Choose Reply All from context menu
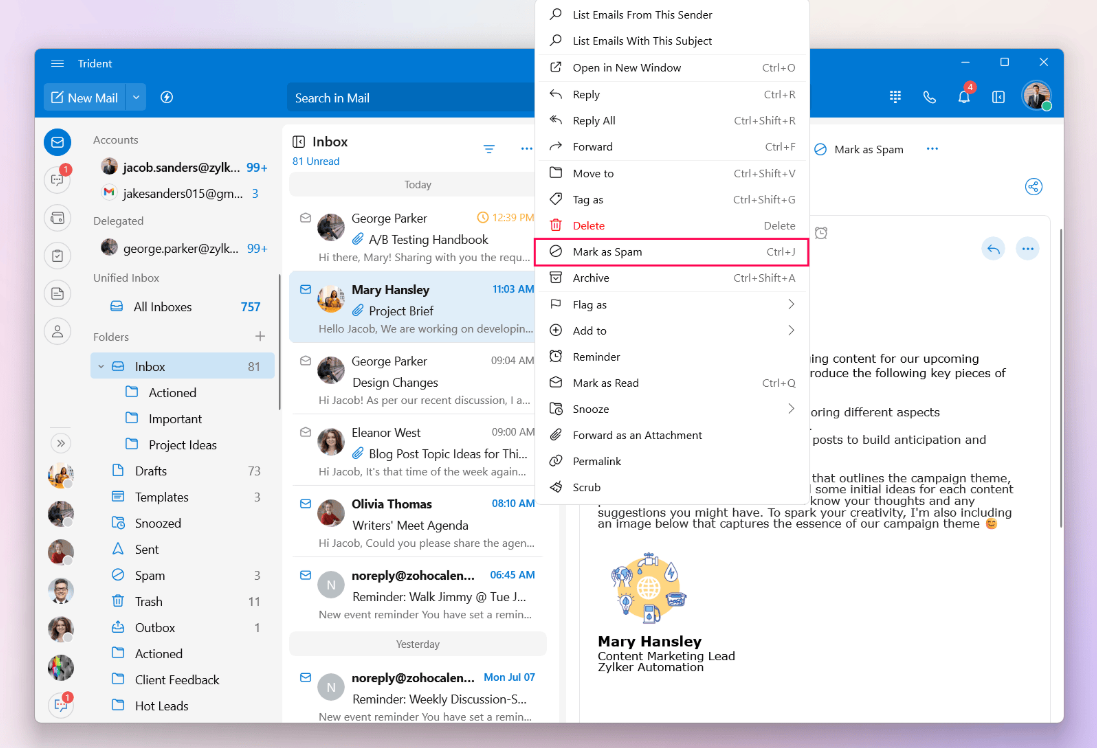1097x748 pixels. 672,120
